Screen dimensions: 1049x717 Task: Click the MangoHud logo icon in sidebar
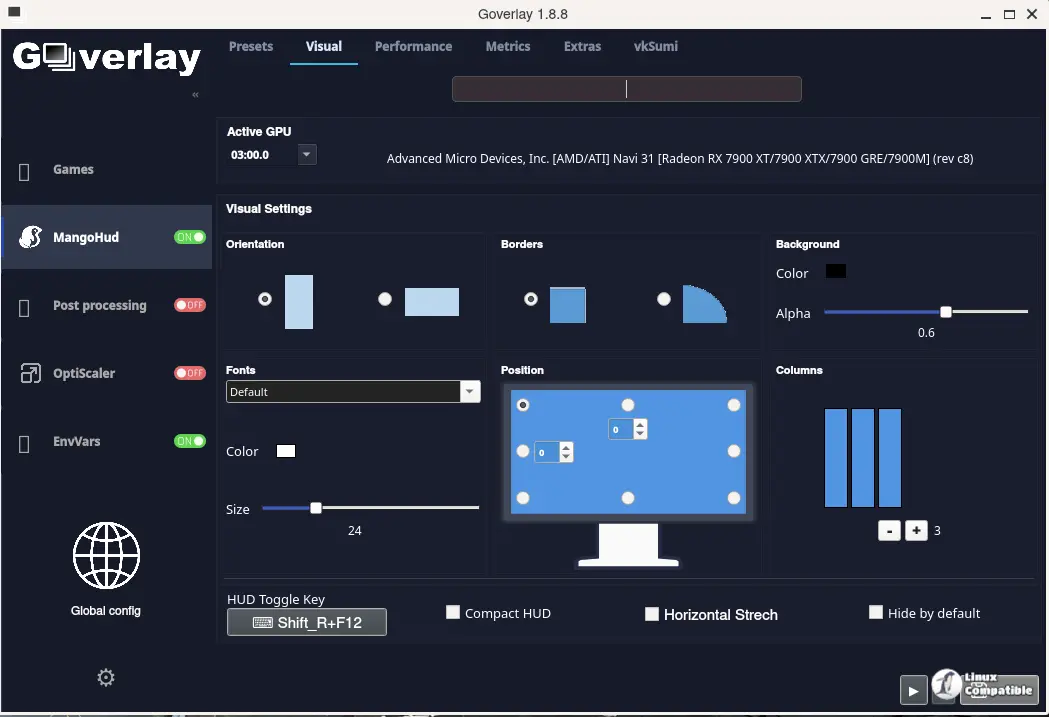[x=30, y=237]
